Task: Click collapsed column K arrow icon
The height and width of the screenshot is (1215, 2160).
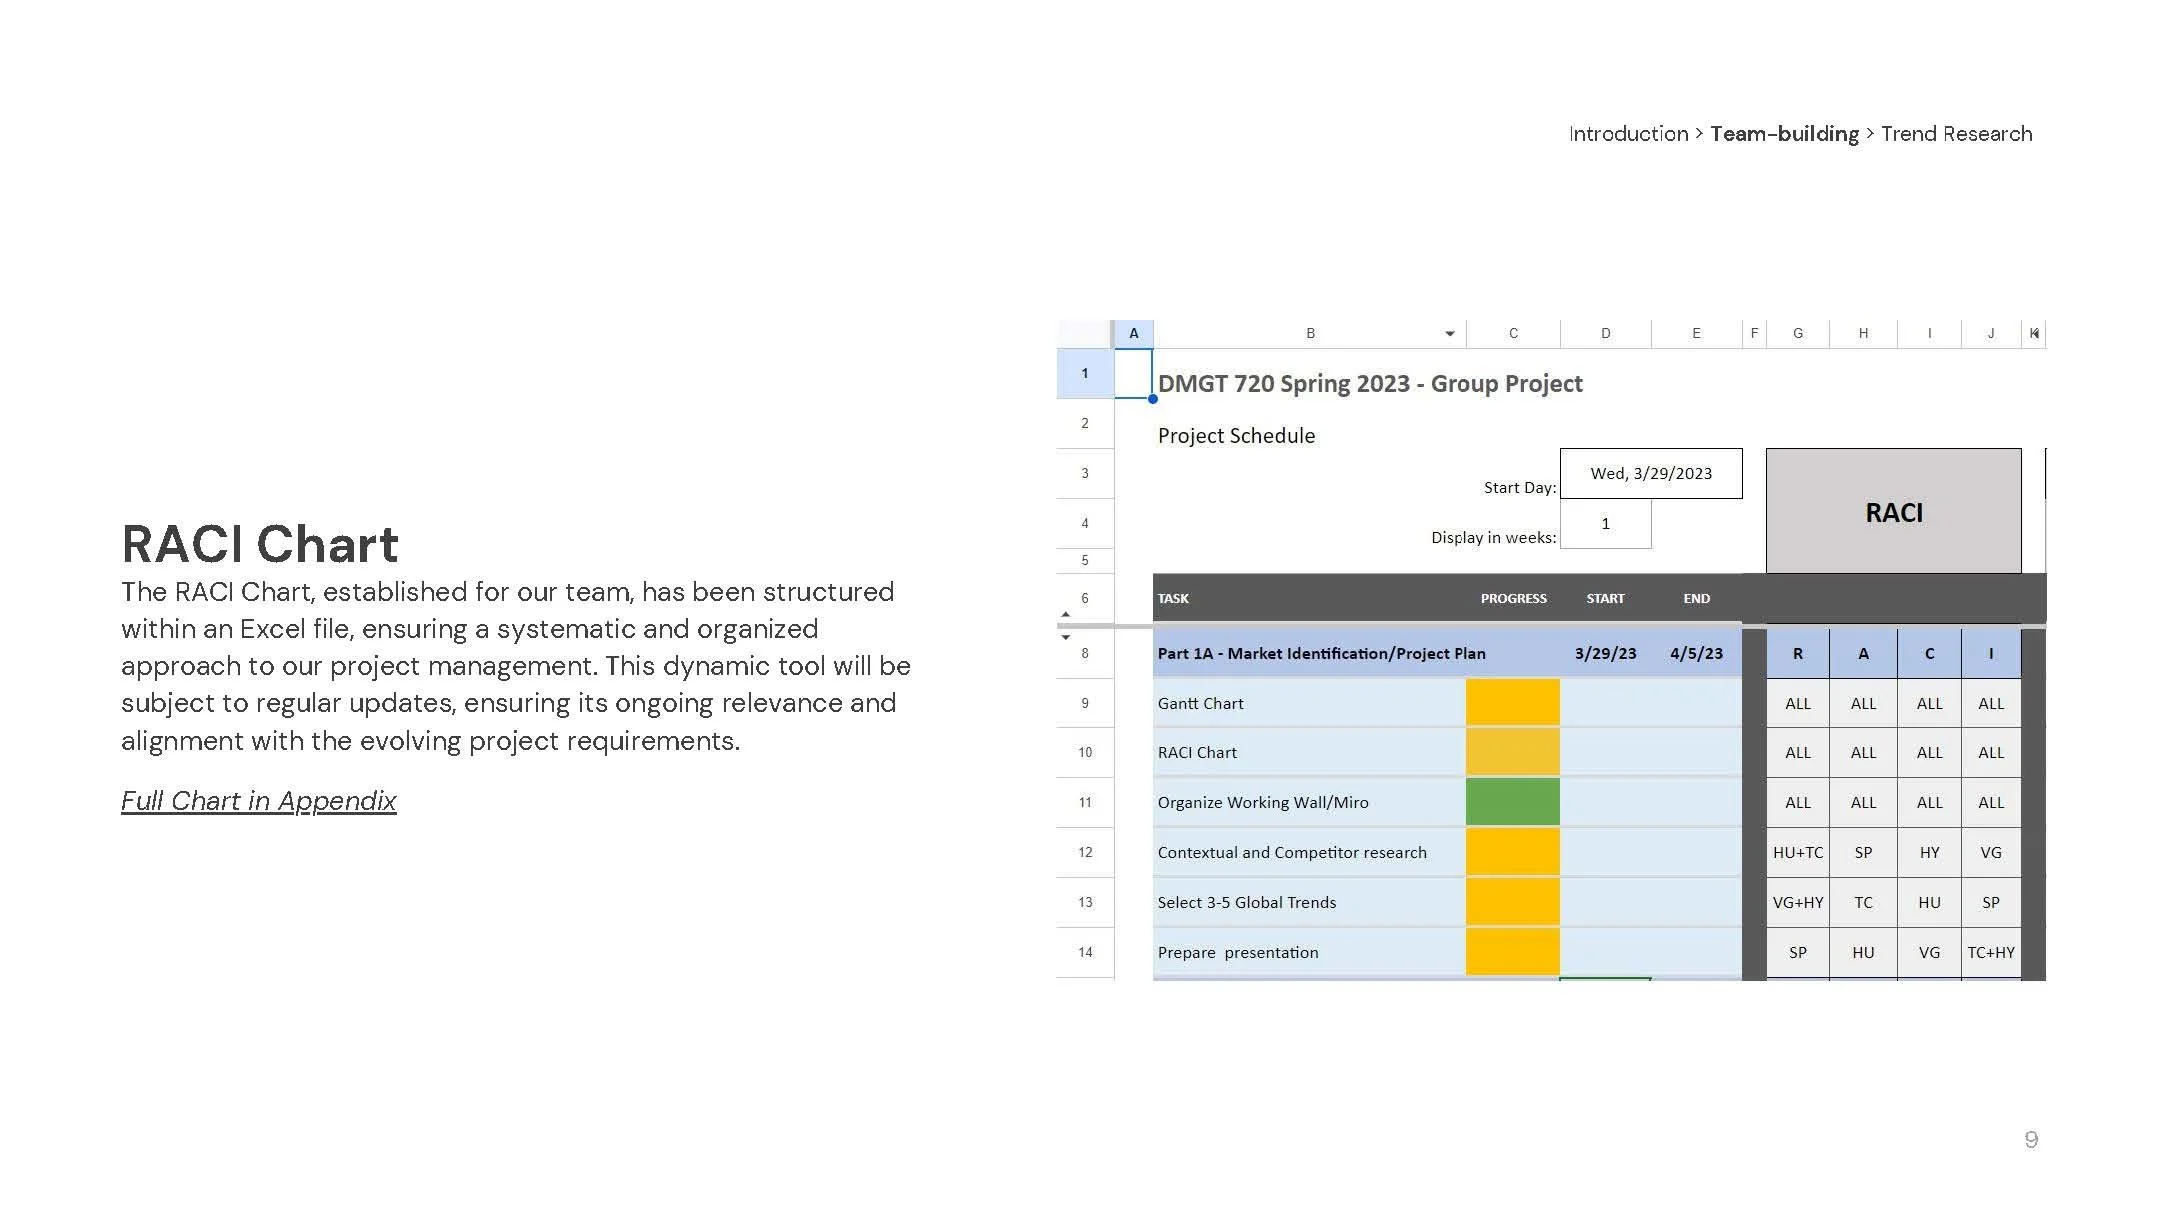Action: click(2033, 334)
